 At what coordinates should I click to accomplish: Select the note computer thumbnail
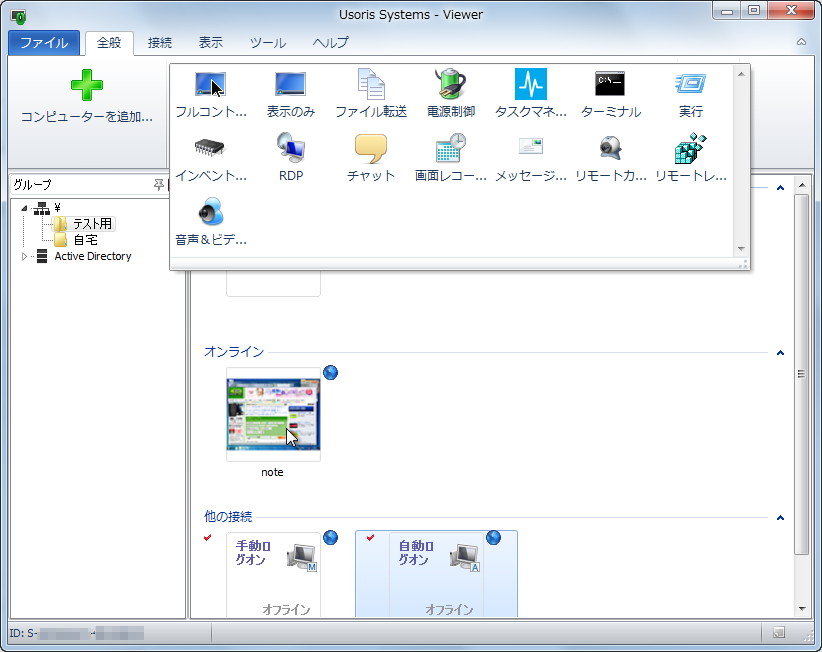click(273, 414)
